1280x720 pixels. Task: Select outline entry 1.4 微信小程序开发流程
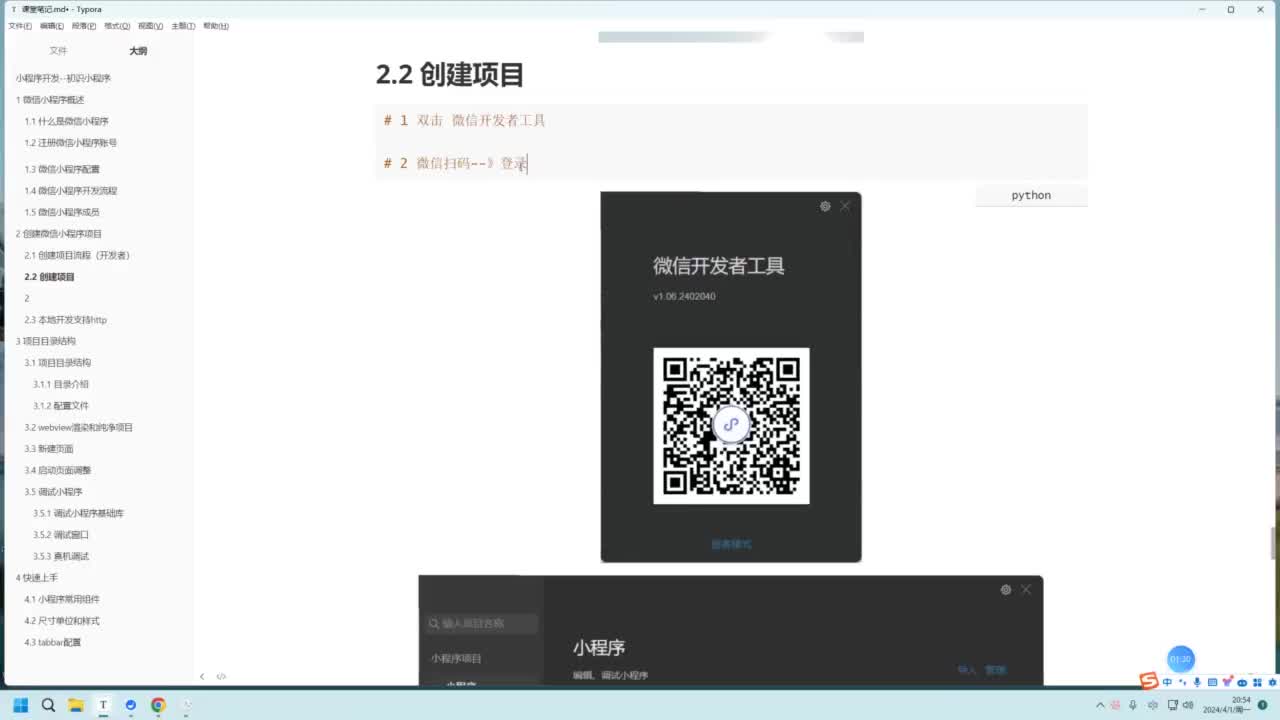[70, 190]
